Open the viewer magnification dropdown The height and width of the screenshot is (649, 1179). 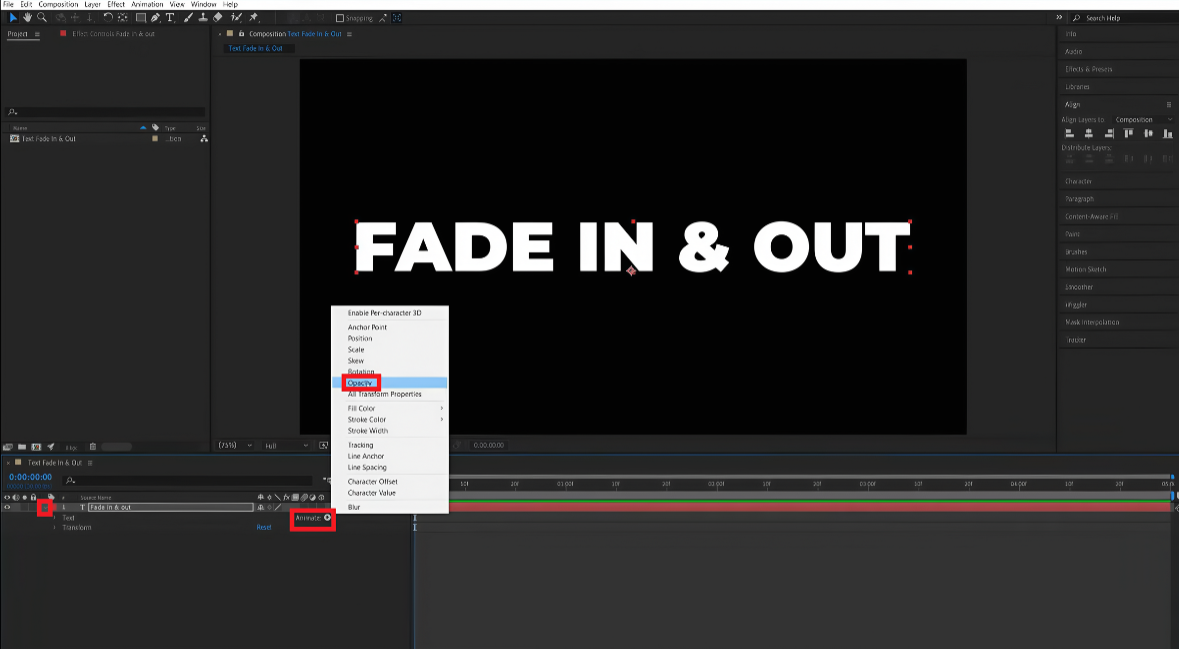[235, 445]
